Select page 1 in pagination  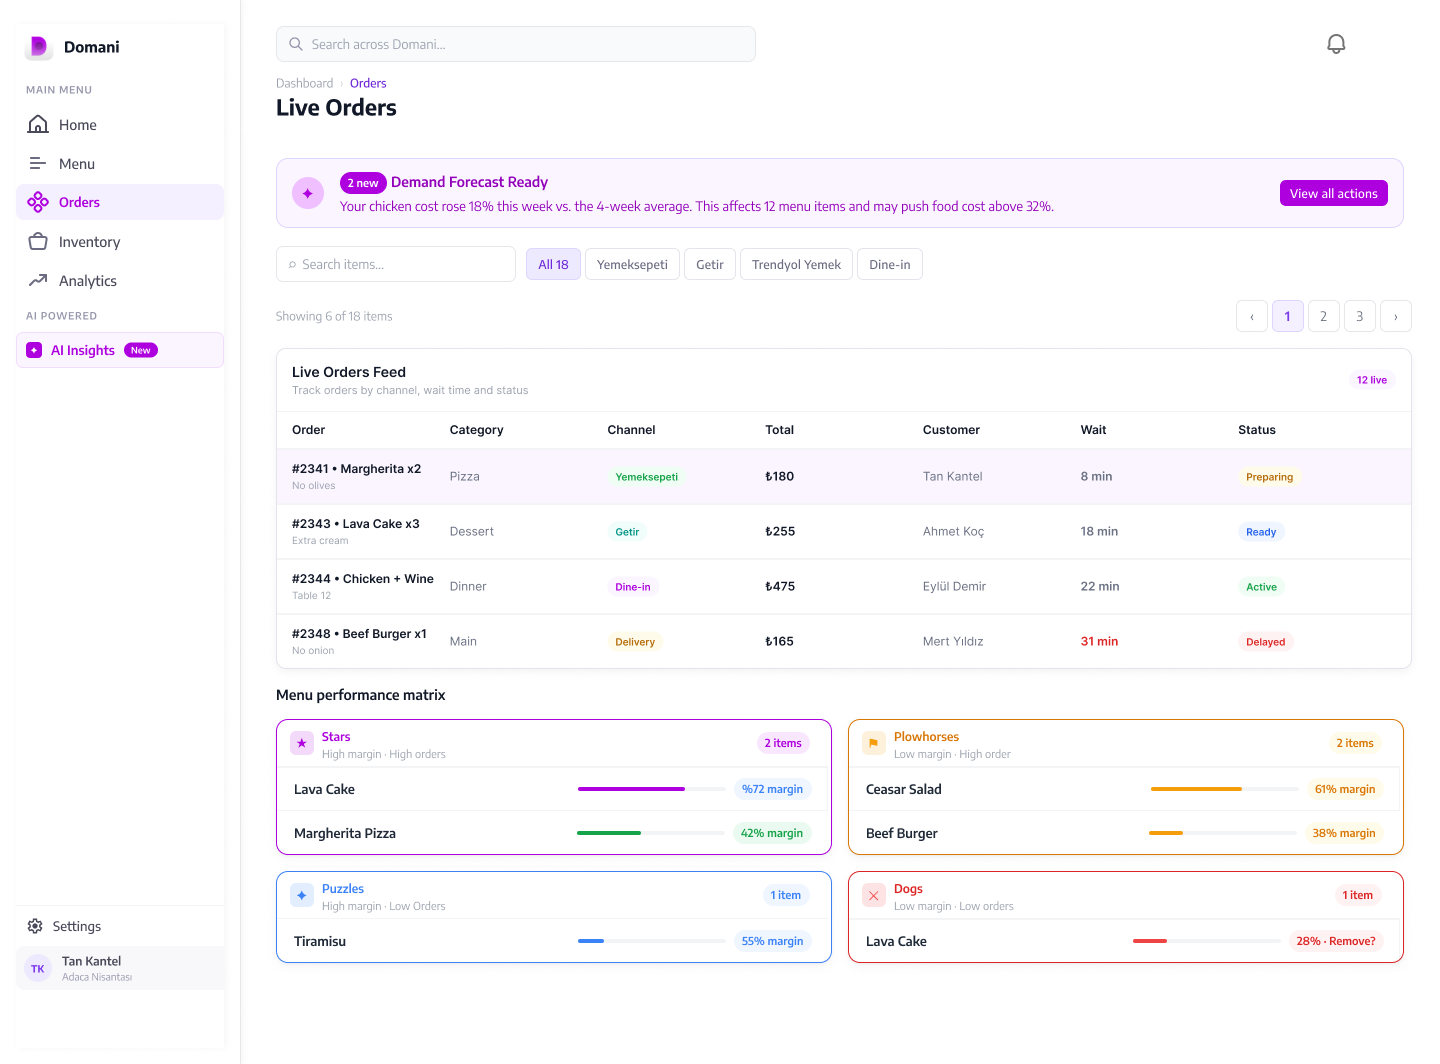[x=1288, y=316]
